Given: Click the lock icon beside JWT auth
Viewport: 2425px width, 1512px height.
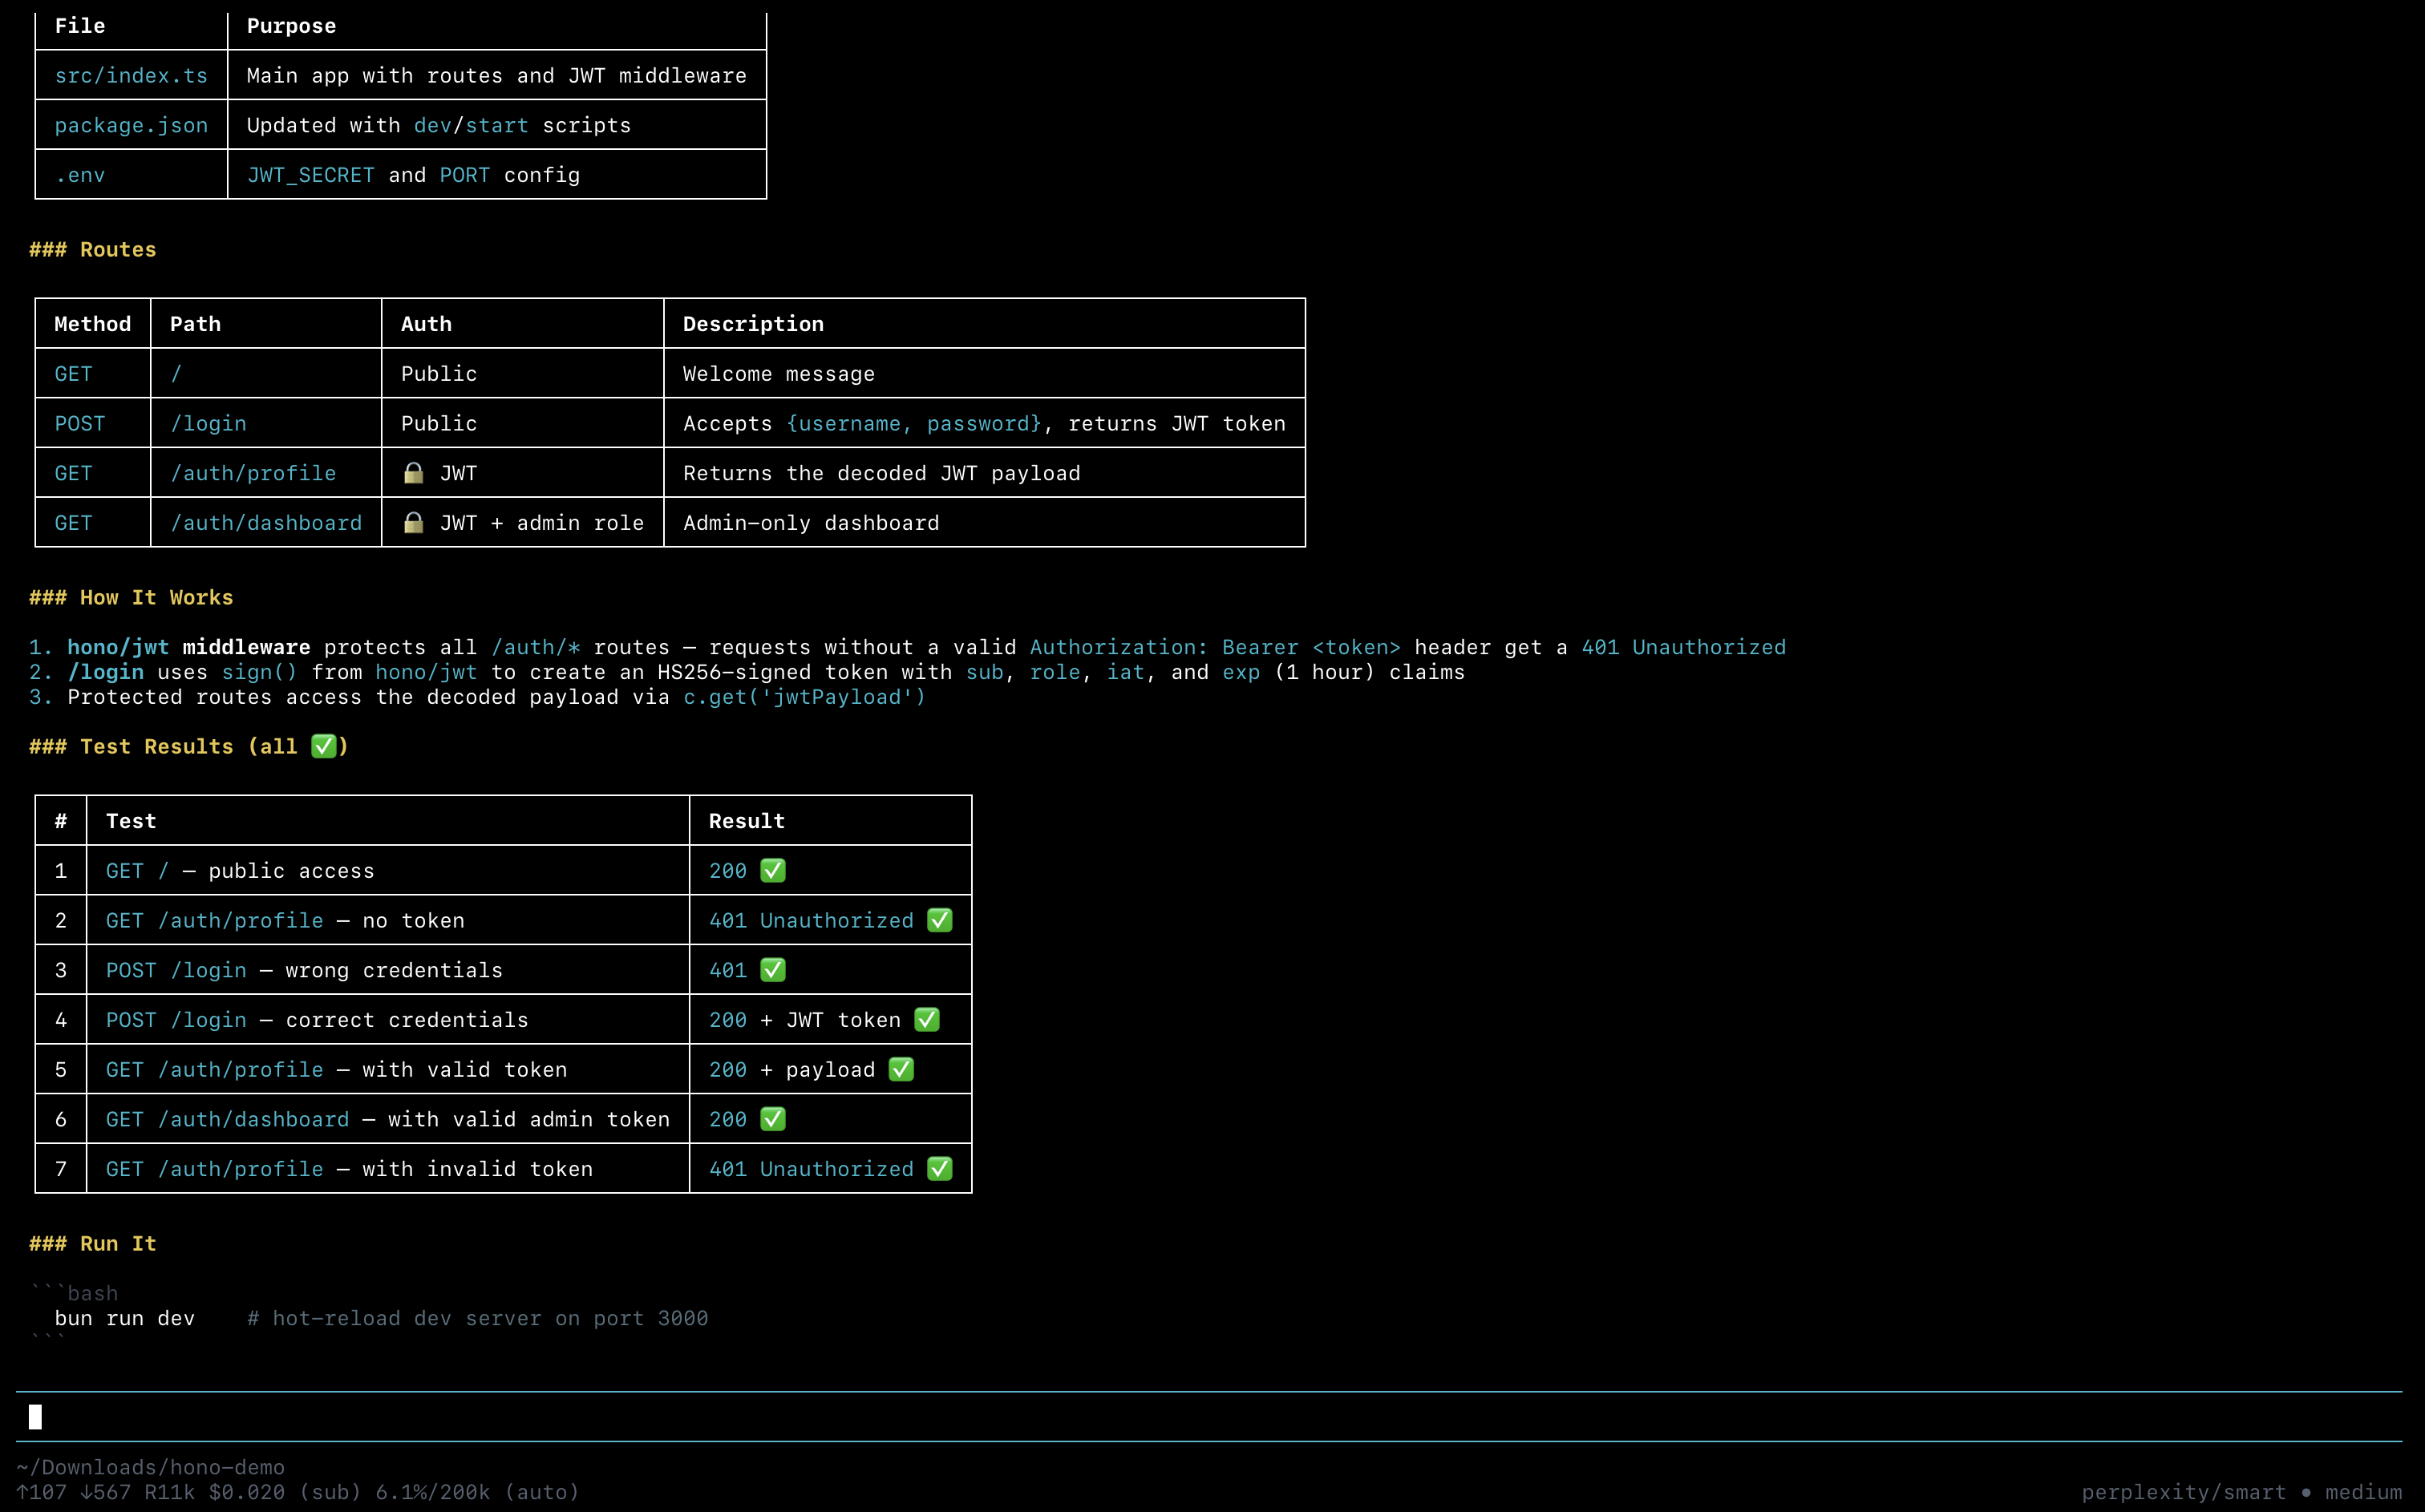Looking at the screenshot, I should pos(413,473).
